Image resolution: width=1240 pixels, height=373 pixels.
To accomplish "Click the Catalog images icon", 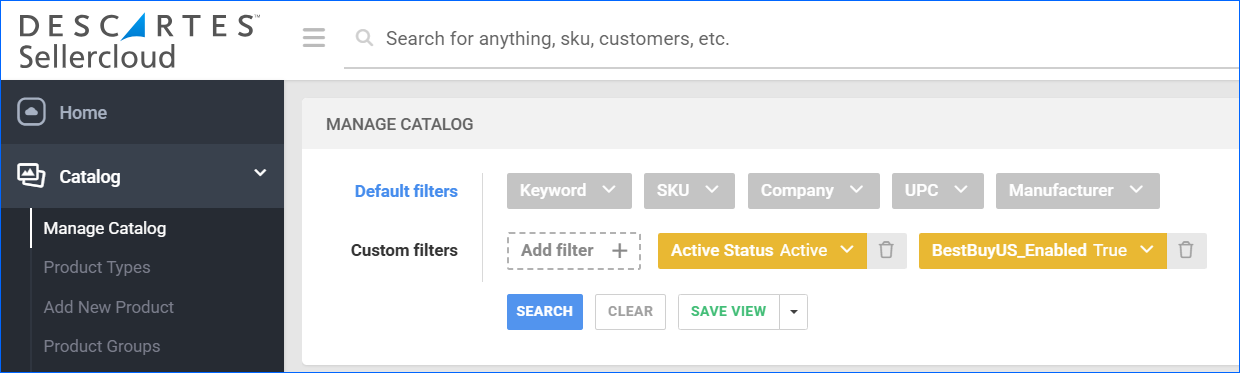I will 32,176.
